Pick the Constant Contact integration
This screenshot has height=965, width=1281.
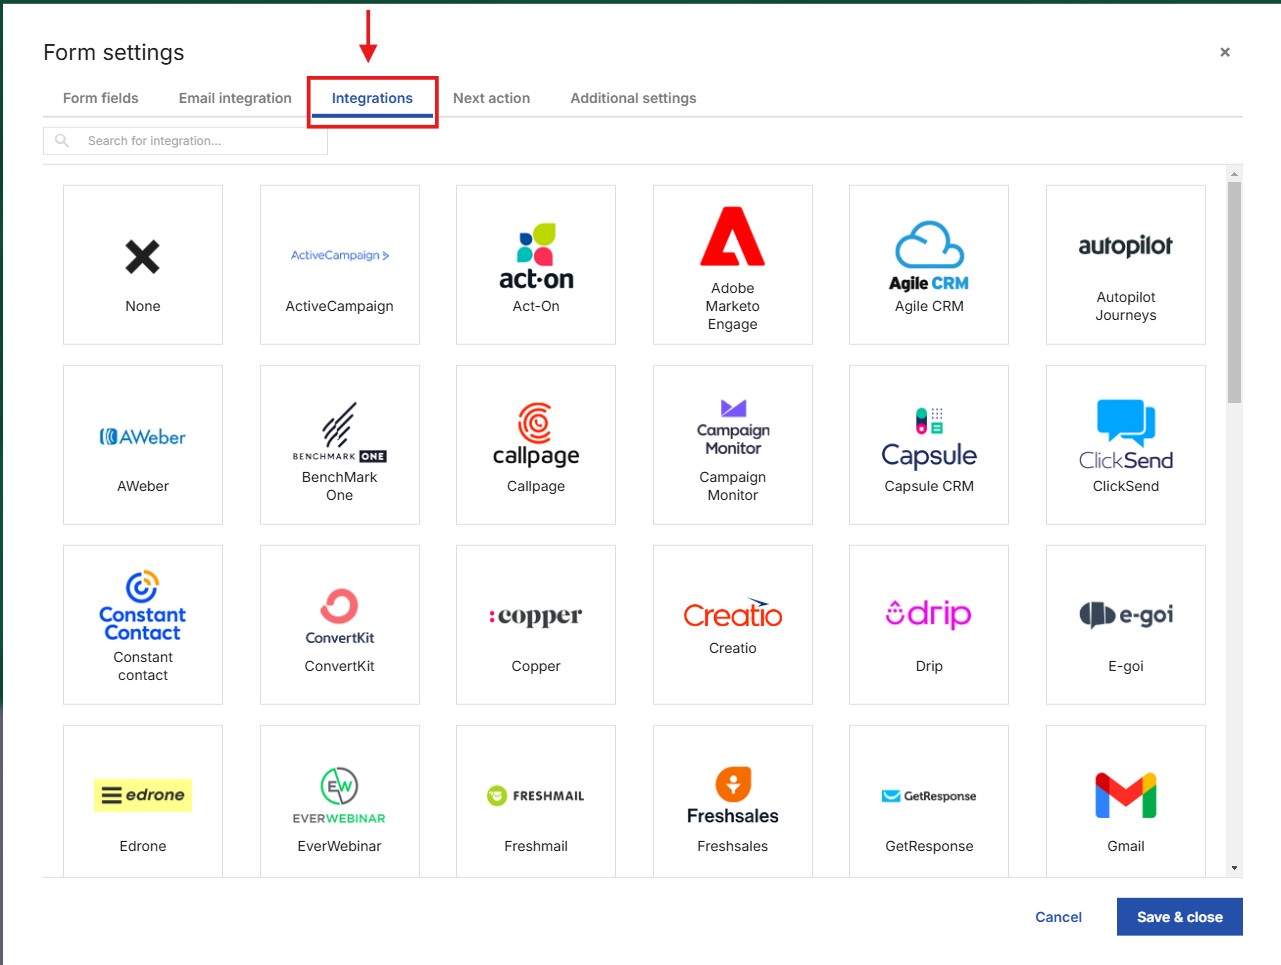143,625
